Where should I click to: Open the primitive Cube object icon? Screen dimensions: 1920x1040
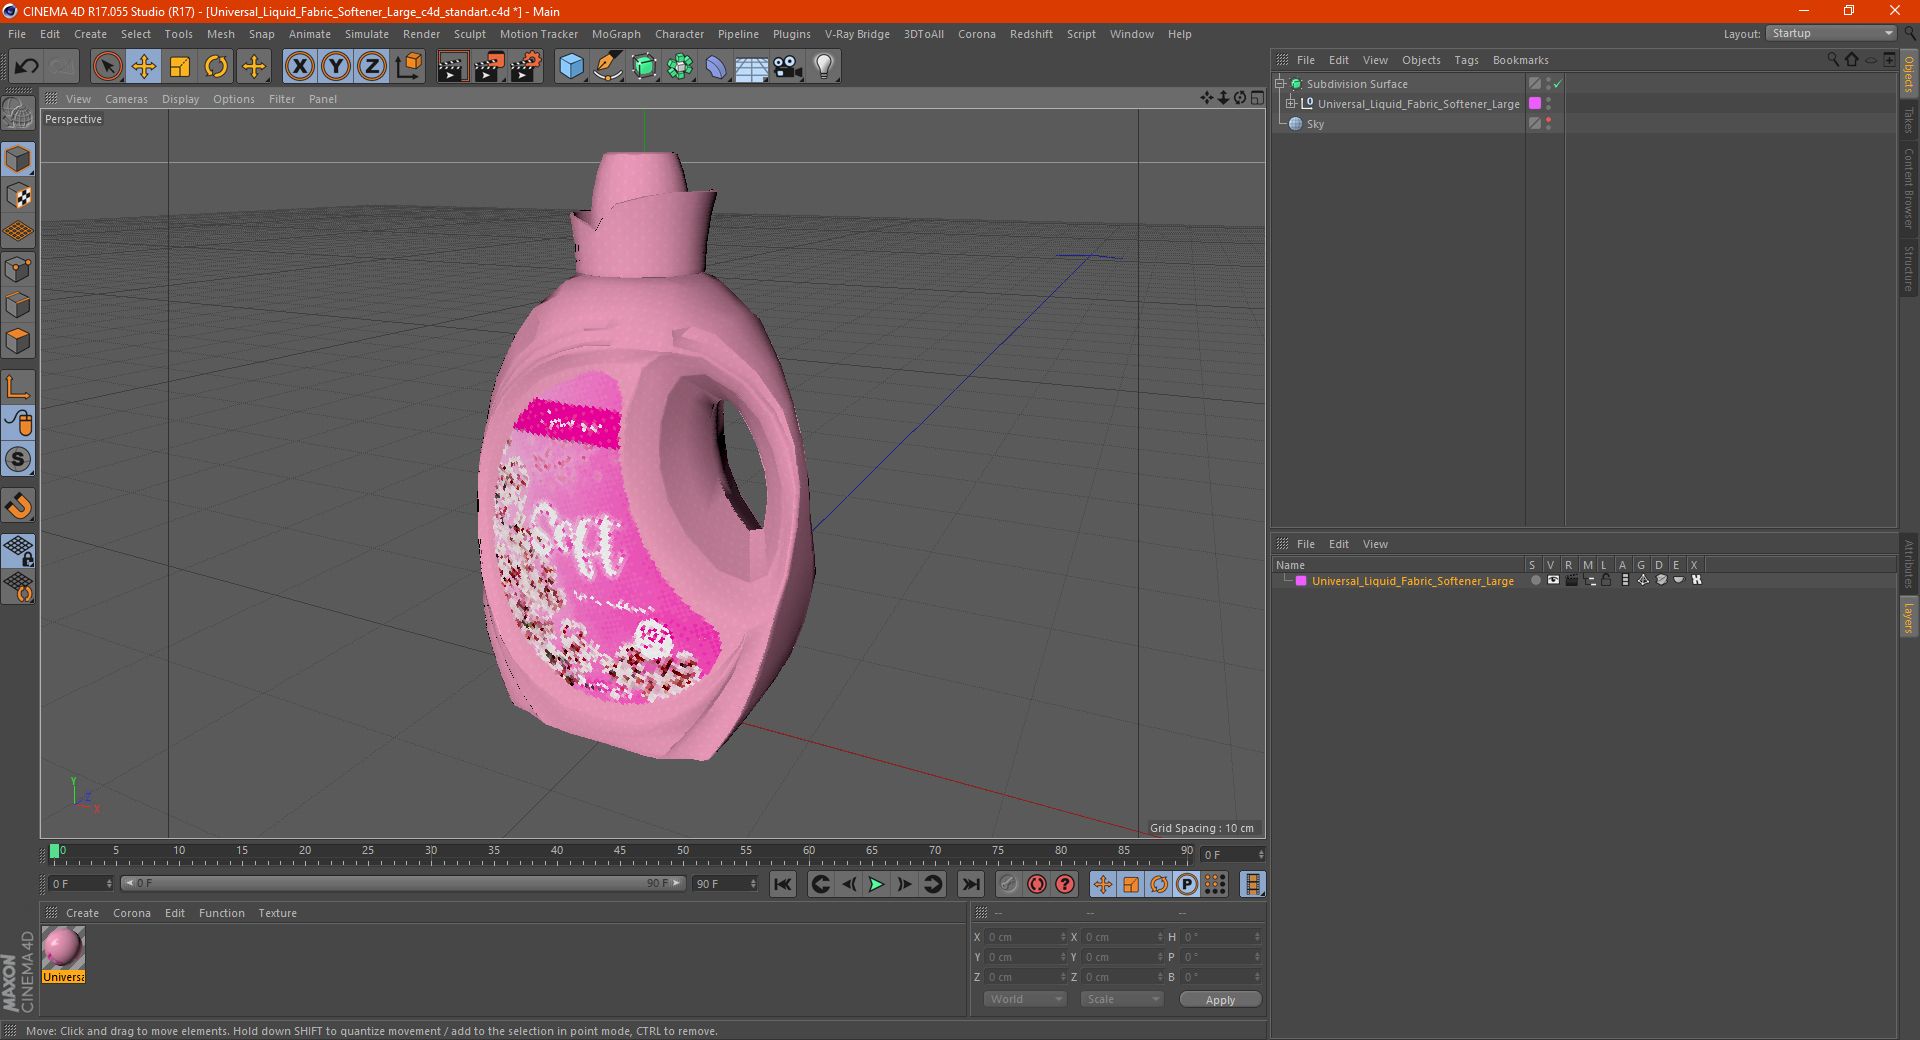tap(571, 66)
